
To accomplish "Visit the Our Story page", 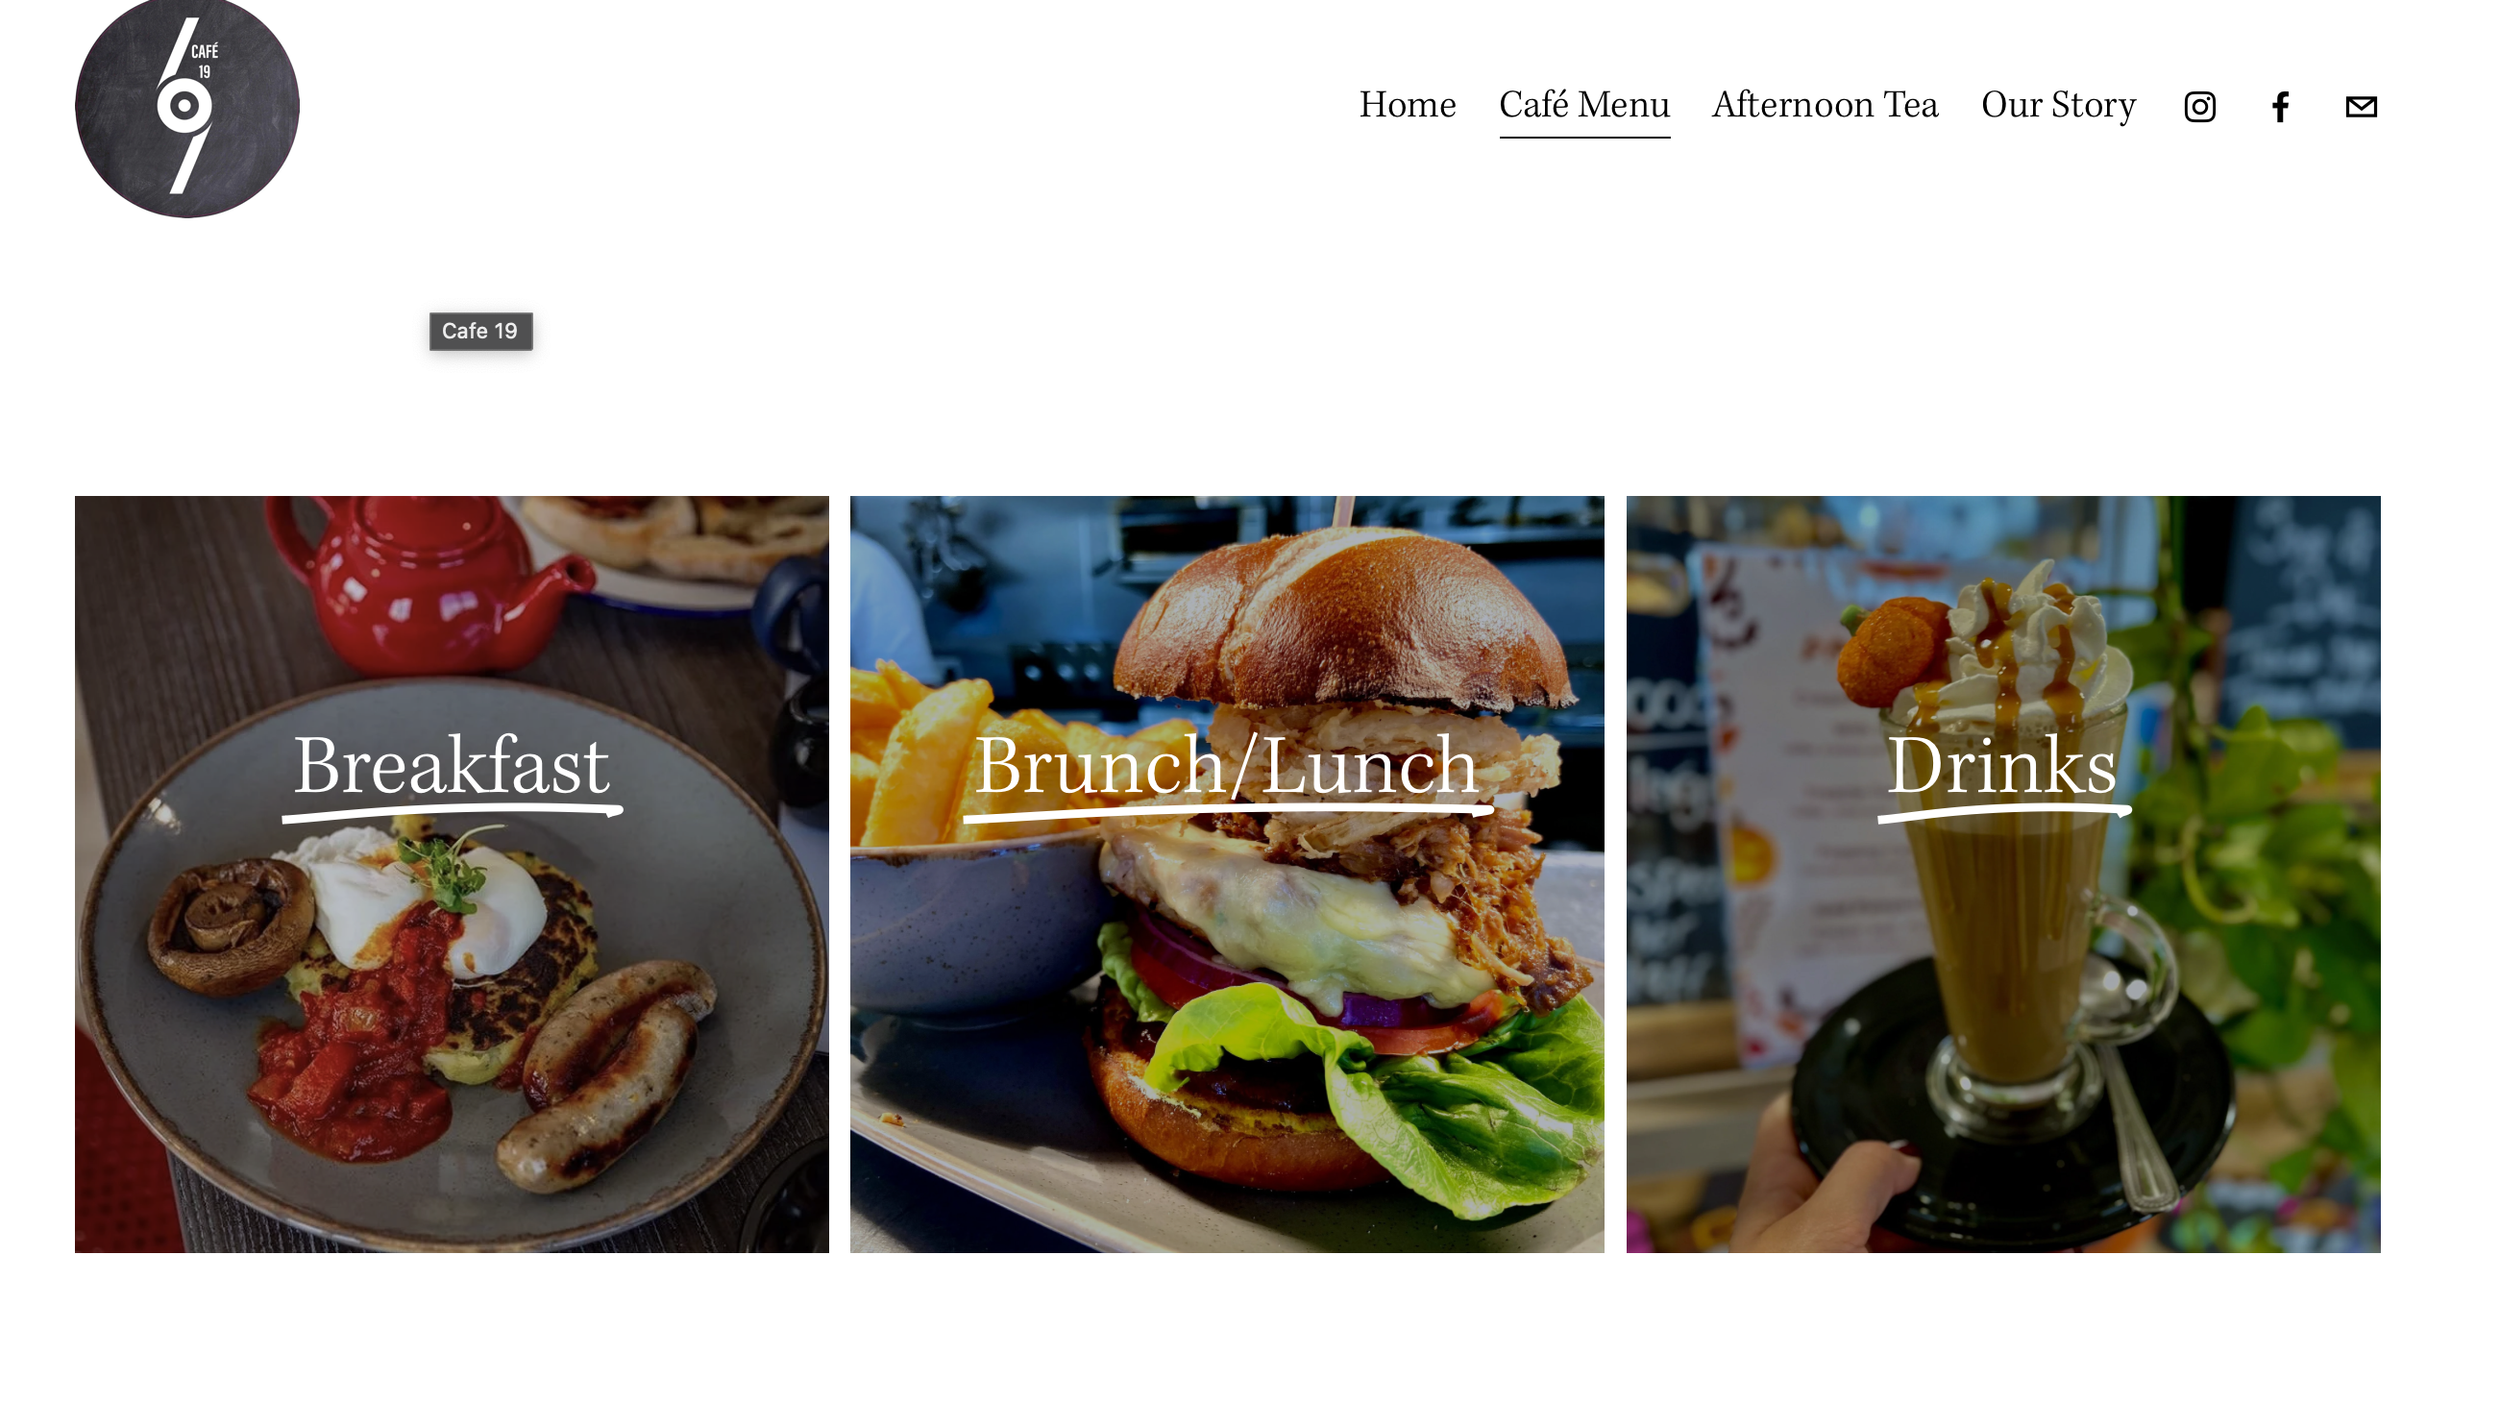I will [2058, 105].
